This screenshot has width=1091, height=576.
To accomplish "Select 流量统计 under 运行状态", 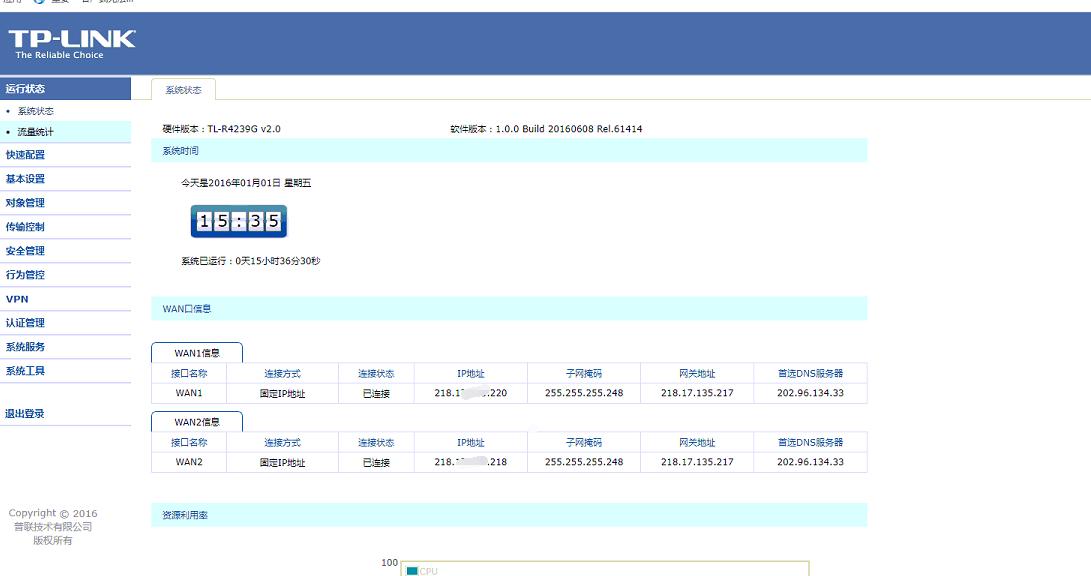I will coord(40,133).
